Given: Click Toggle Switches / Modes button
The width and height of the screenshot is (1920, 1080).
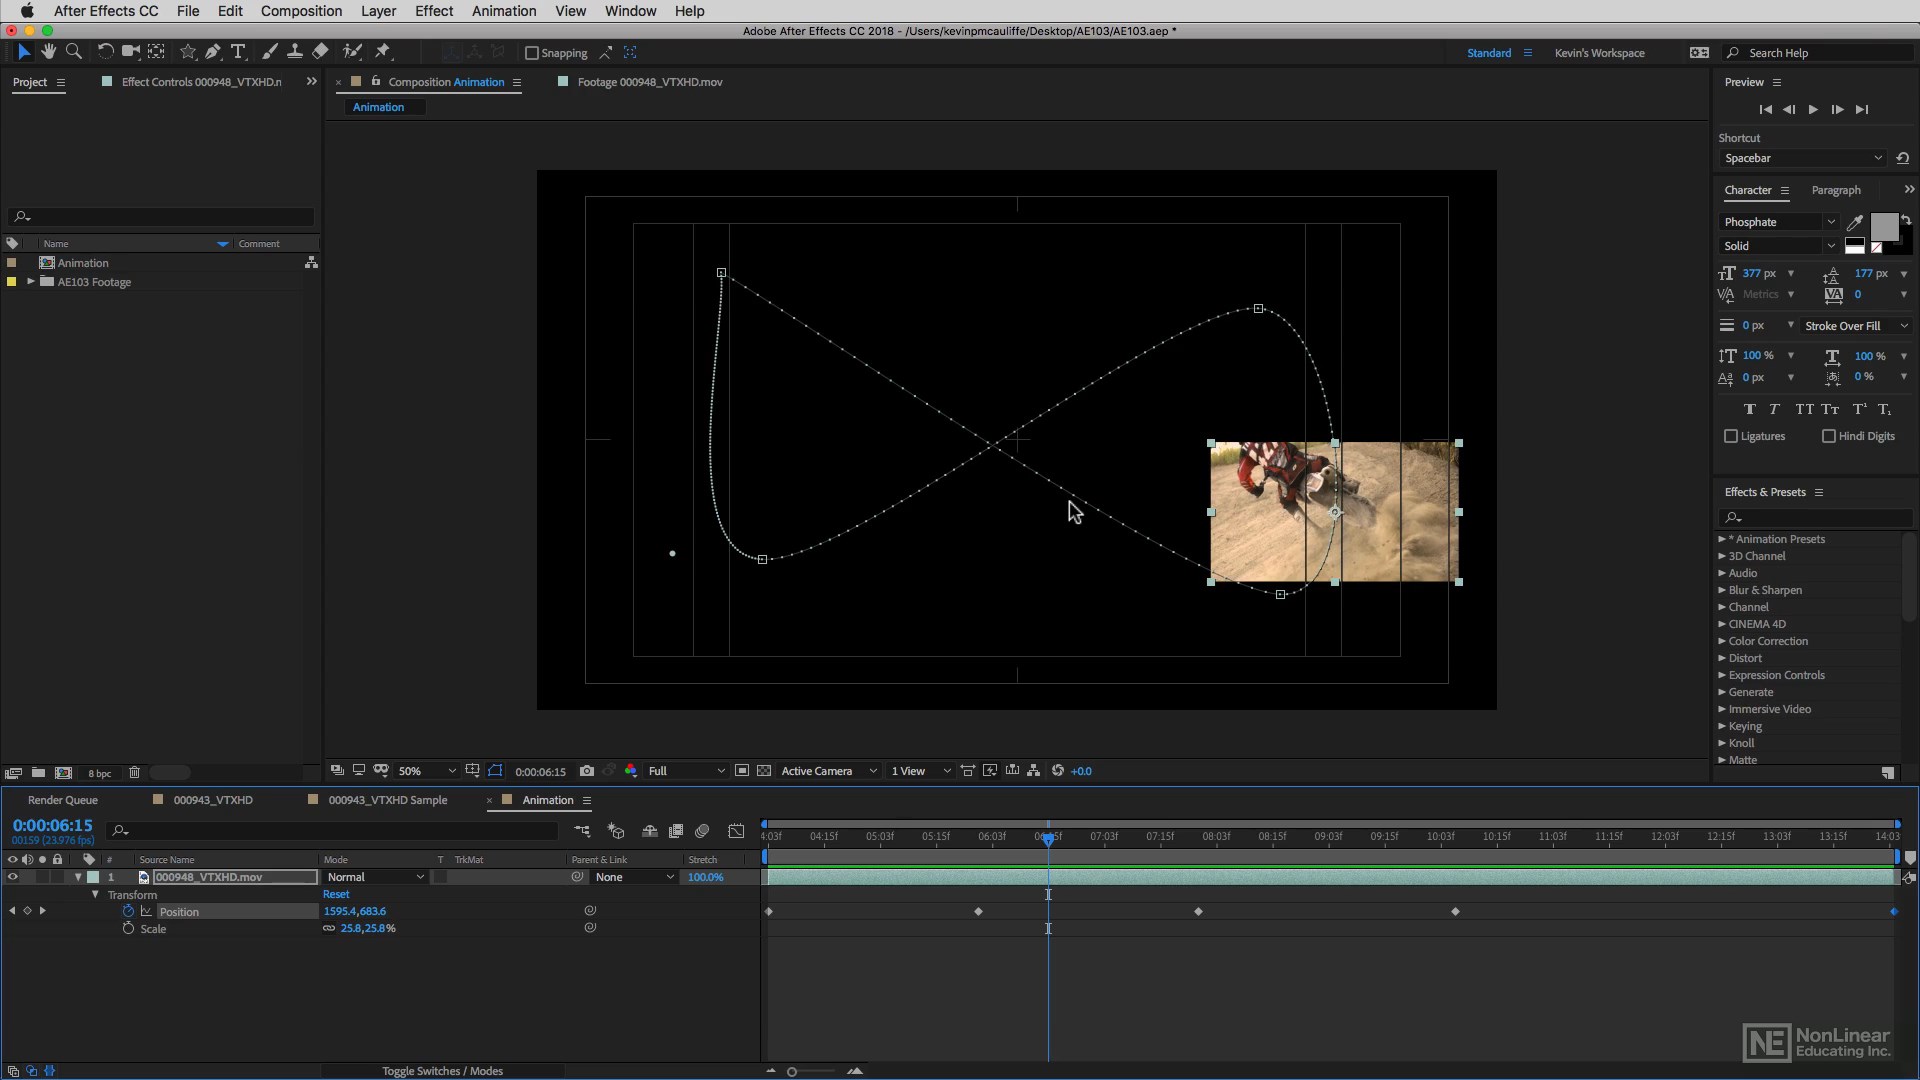Looking at the screenshot, I should tap(442, 1071).
